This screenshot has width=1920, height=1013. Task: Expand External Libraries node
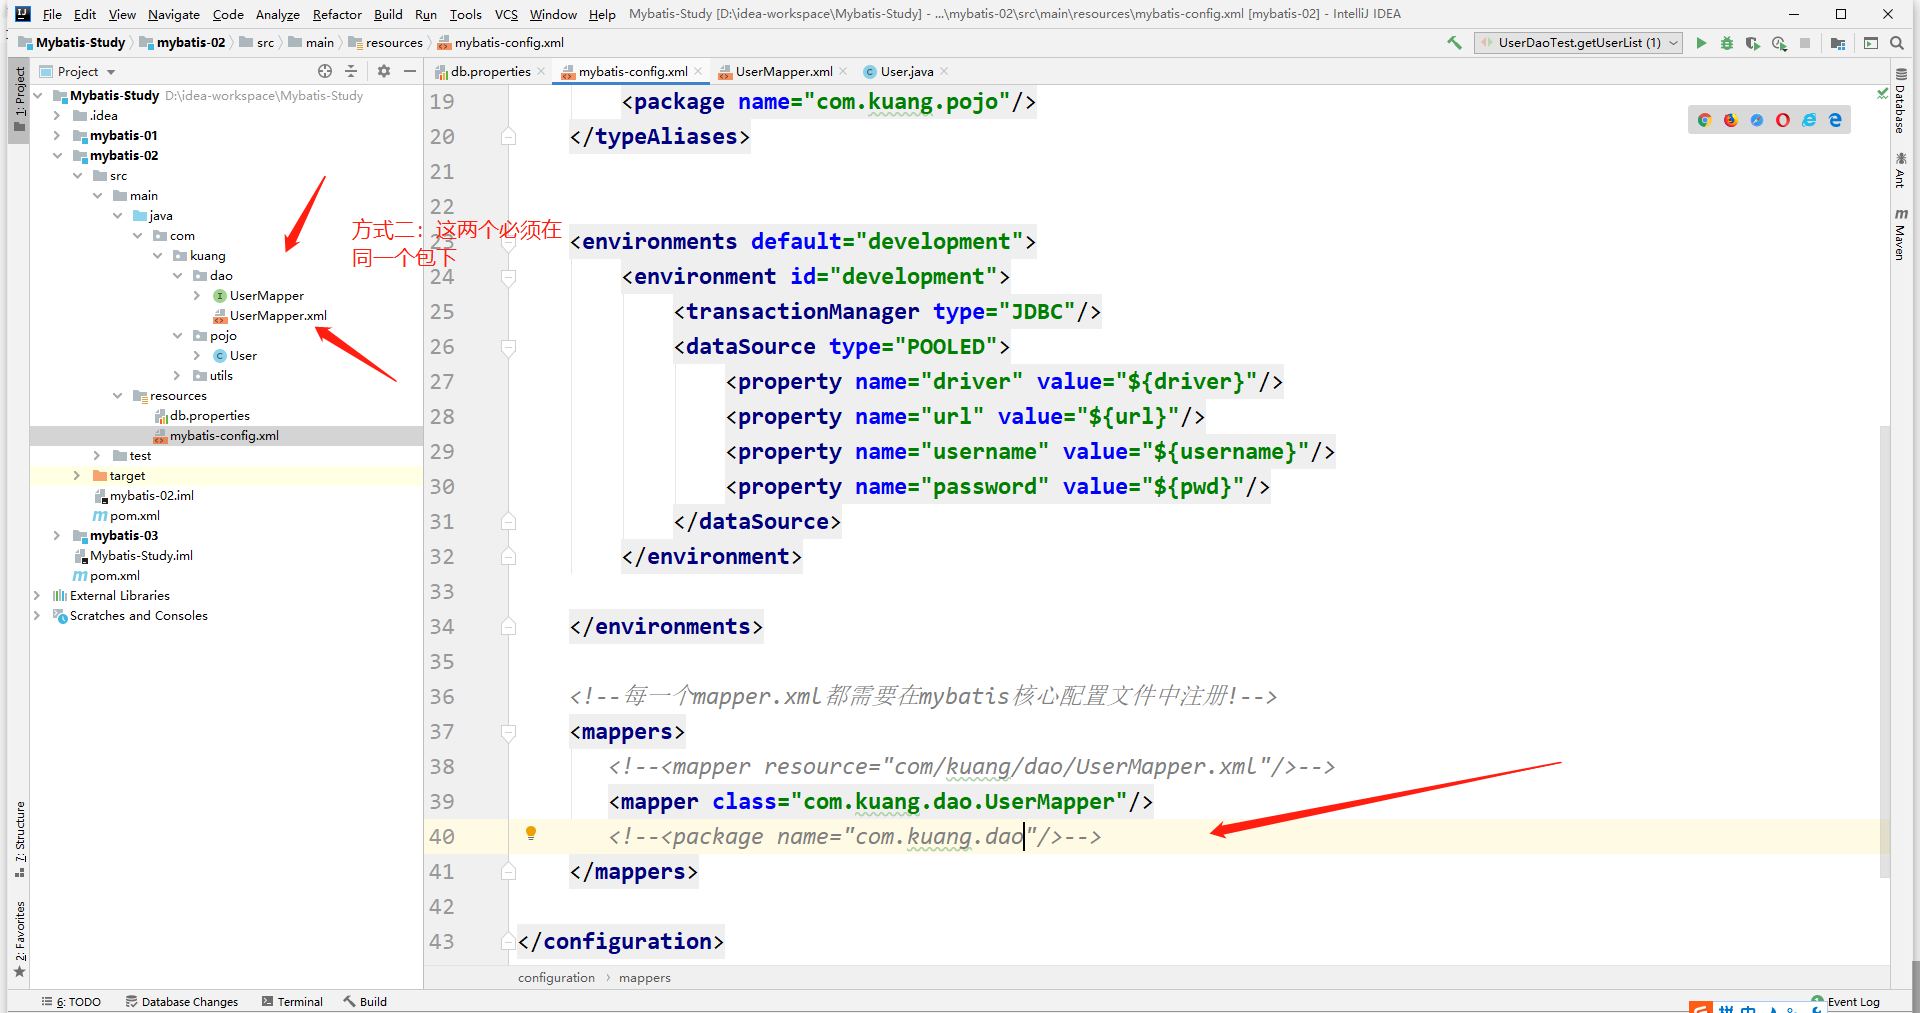pyautogui.click(x=37, y=596)
